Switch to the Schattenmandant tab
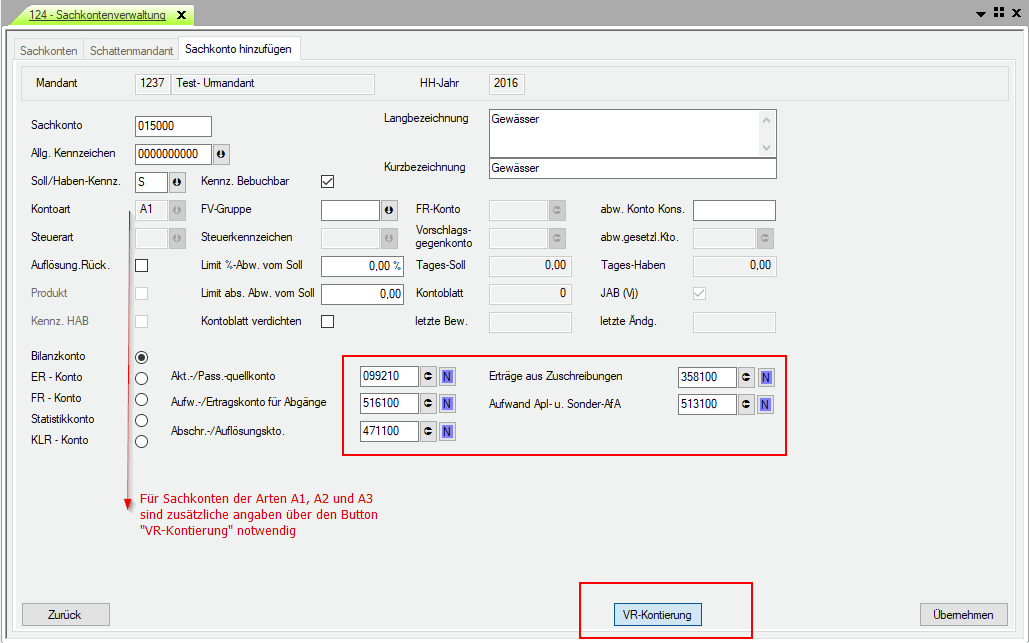1029x643 pixels. (131, 50)
